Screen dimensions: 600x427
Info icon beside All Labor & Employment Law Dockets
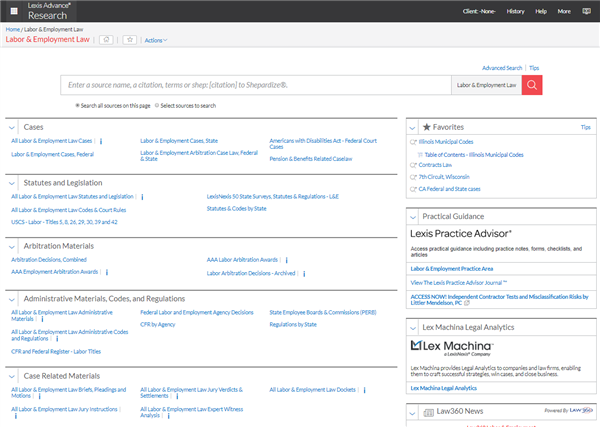click(x=364, y=390)
